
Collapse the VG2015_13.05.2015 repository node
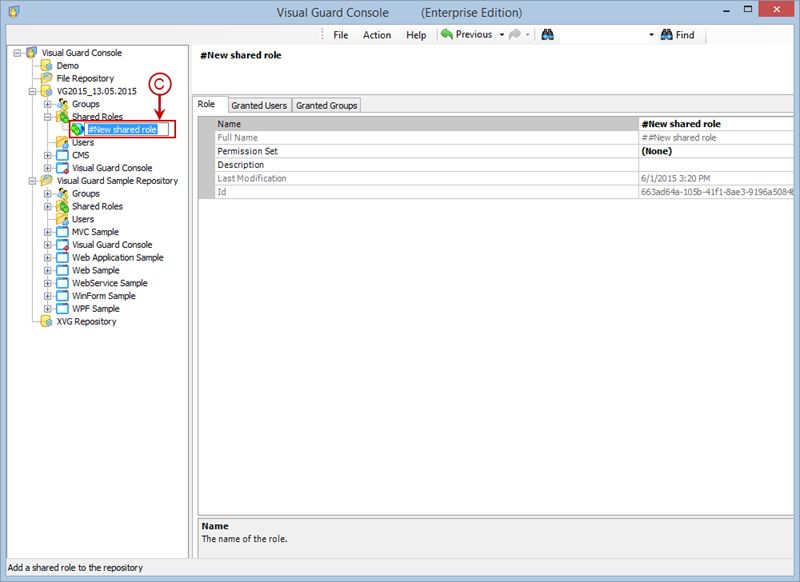pos(32,91)
